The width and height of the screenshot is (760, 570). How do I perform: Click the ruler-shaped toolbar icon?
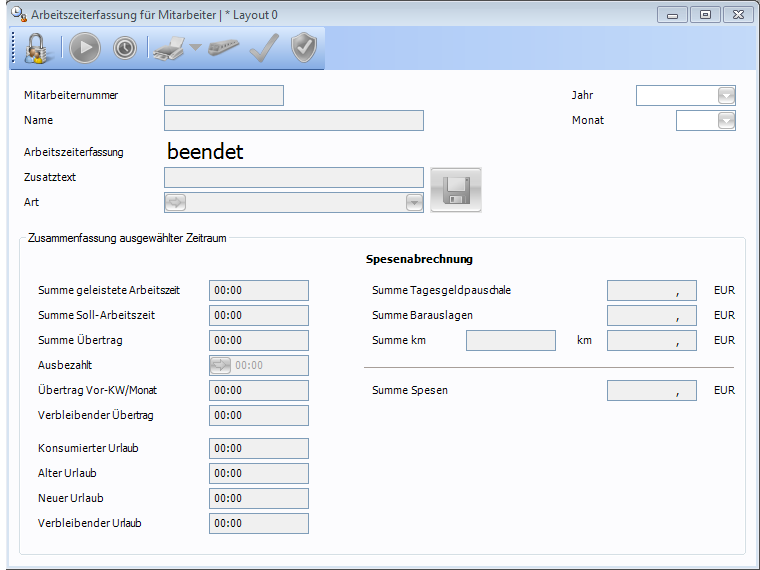[224, 48]
